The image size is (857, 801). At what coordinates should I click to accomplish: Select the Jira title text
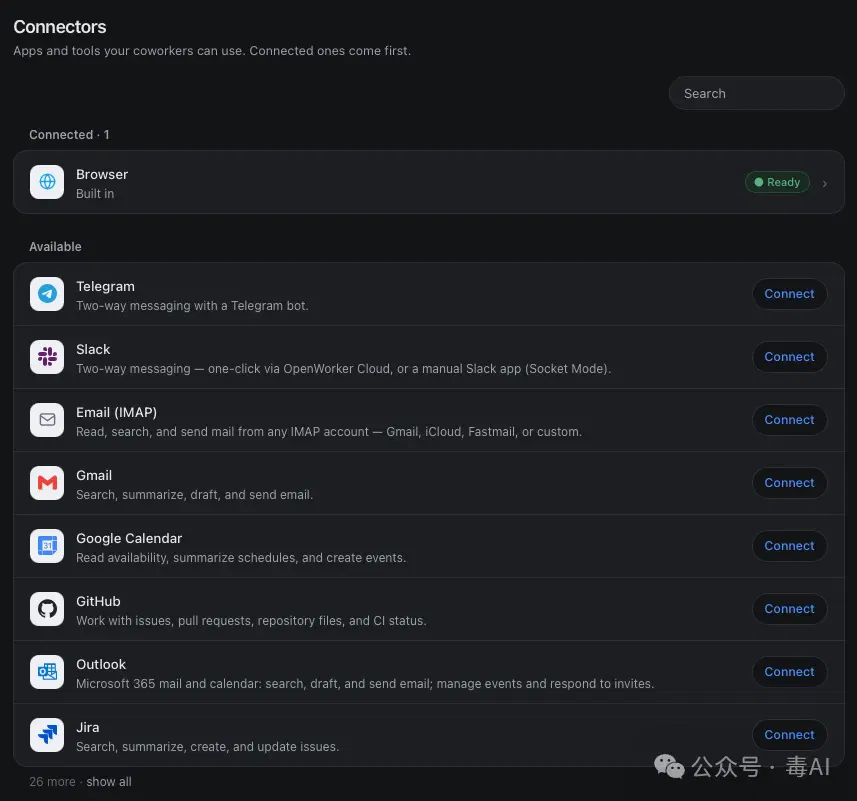pyautogui.click(x=87, y=727)
